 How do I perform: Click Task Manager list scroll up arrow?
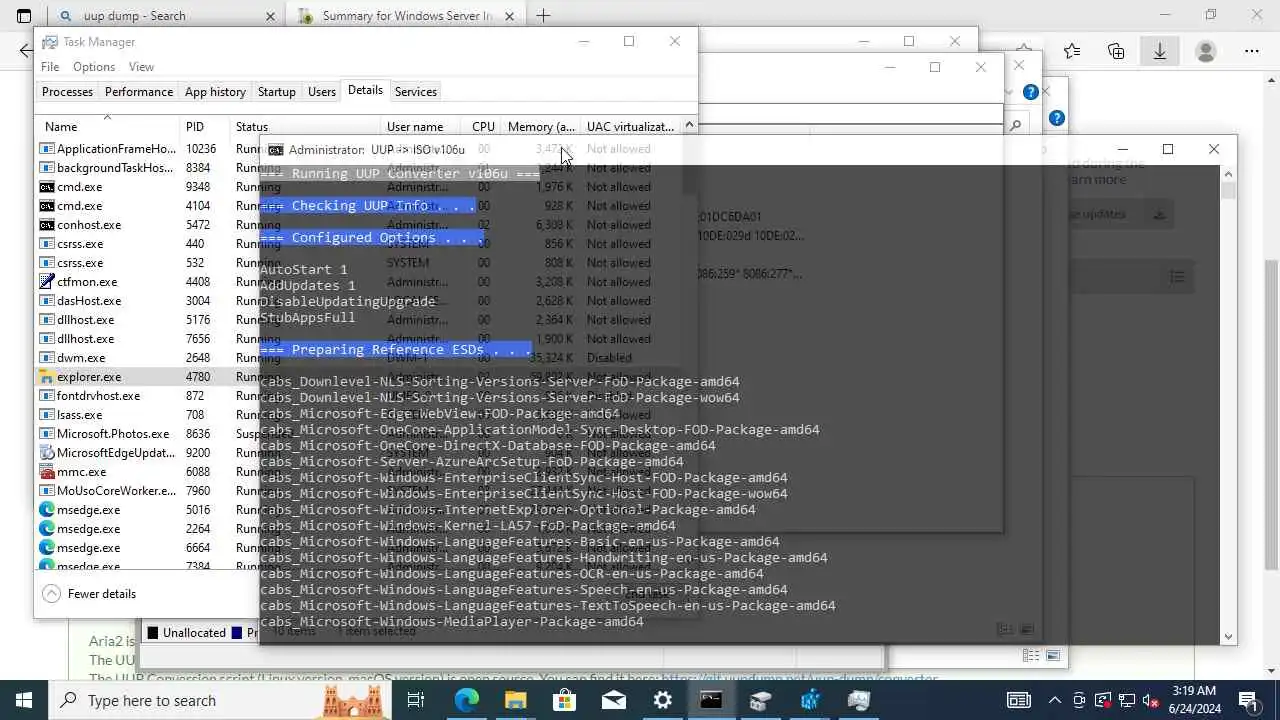tap(689, 126)
